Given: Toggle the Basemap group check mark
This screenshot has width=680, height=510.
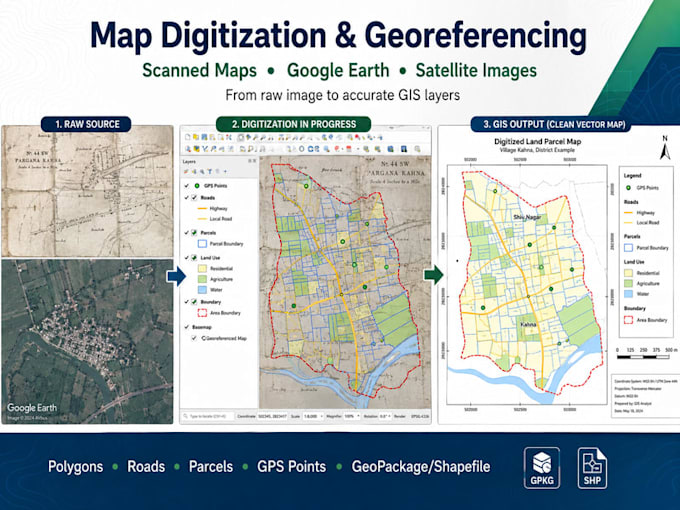Looking at the screenshot, I should click(187, 327).
